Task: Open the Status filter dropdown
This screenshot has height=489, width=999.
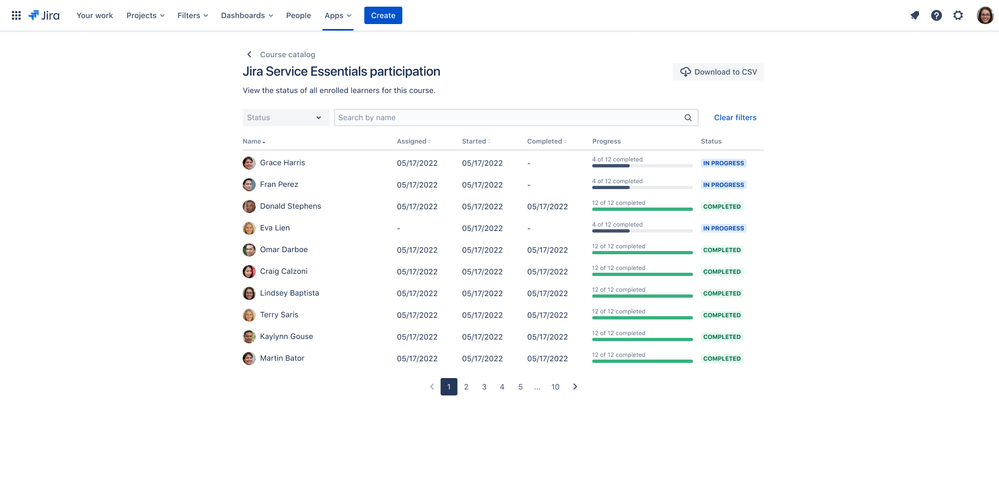Action: 285,118
